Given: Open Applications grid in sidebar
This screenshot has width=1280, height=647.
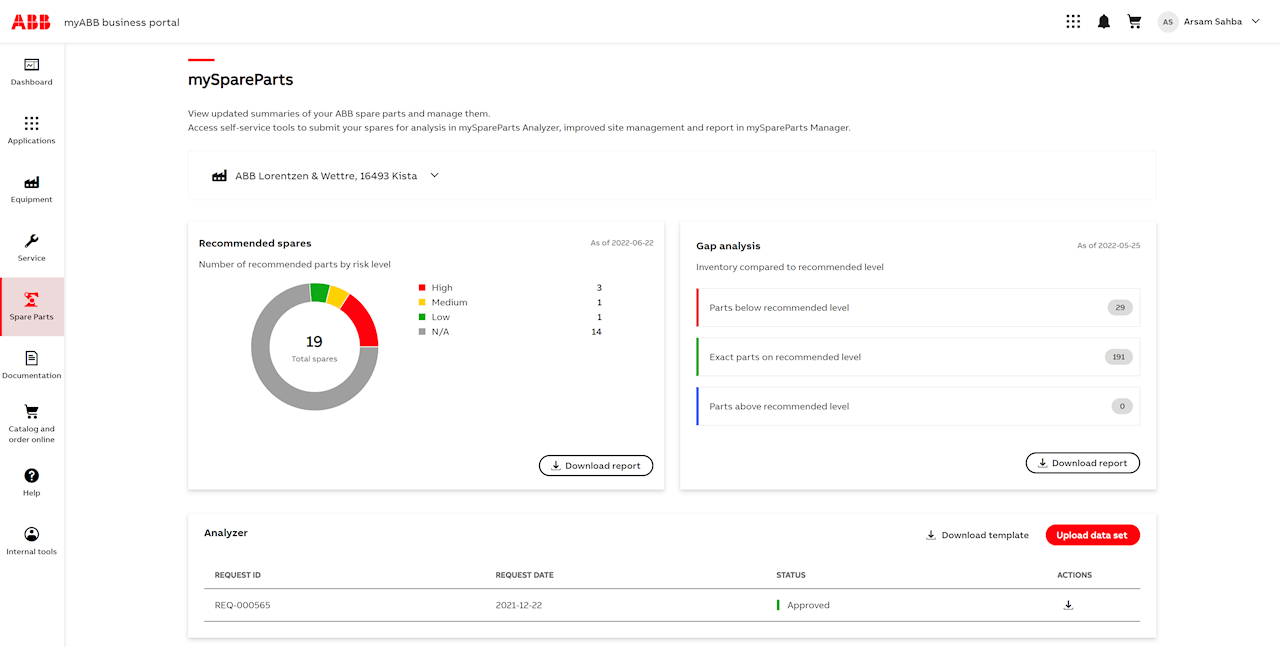Looking at the screenshot, I should point(31,124).
